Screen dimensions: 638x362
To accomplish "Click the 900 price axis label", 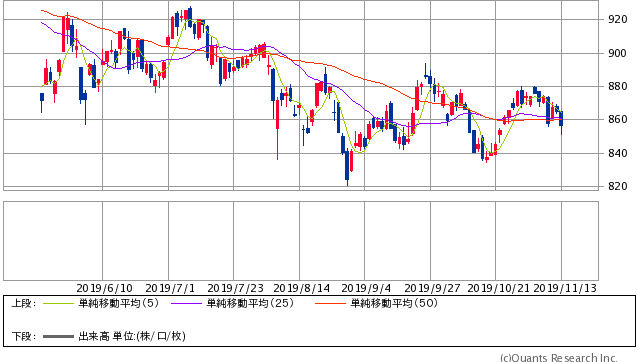I will click(618, 53).
